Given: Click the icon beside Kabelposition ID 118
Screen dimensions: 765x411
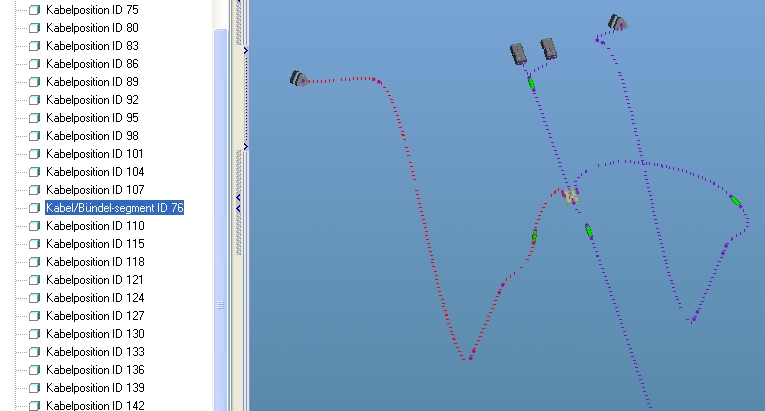Looking at the screenshot, I should pyautogui.click(x=35, y=262).
